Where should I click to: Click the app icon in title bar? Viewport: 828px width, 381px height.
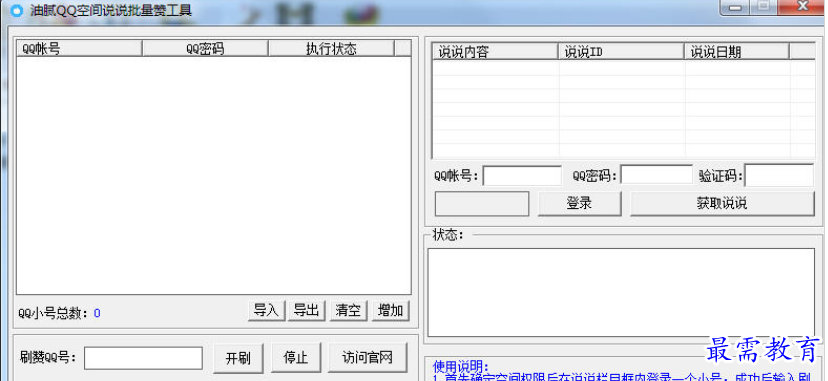coord(17,11)
